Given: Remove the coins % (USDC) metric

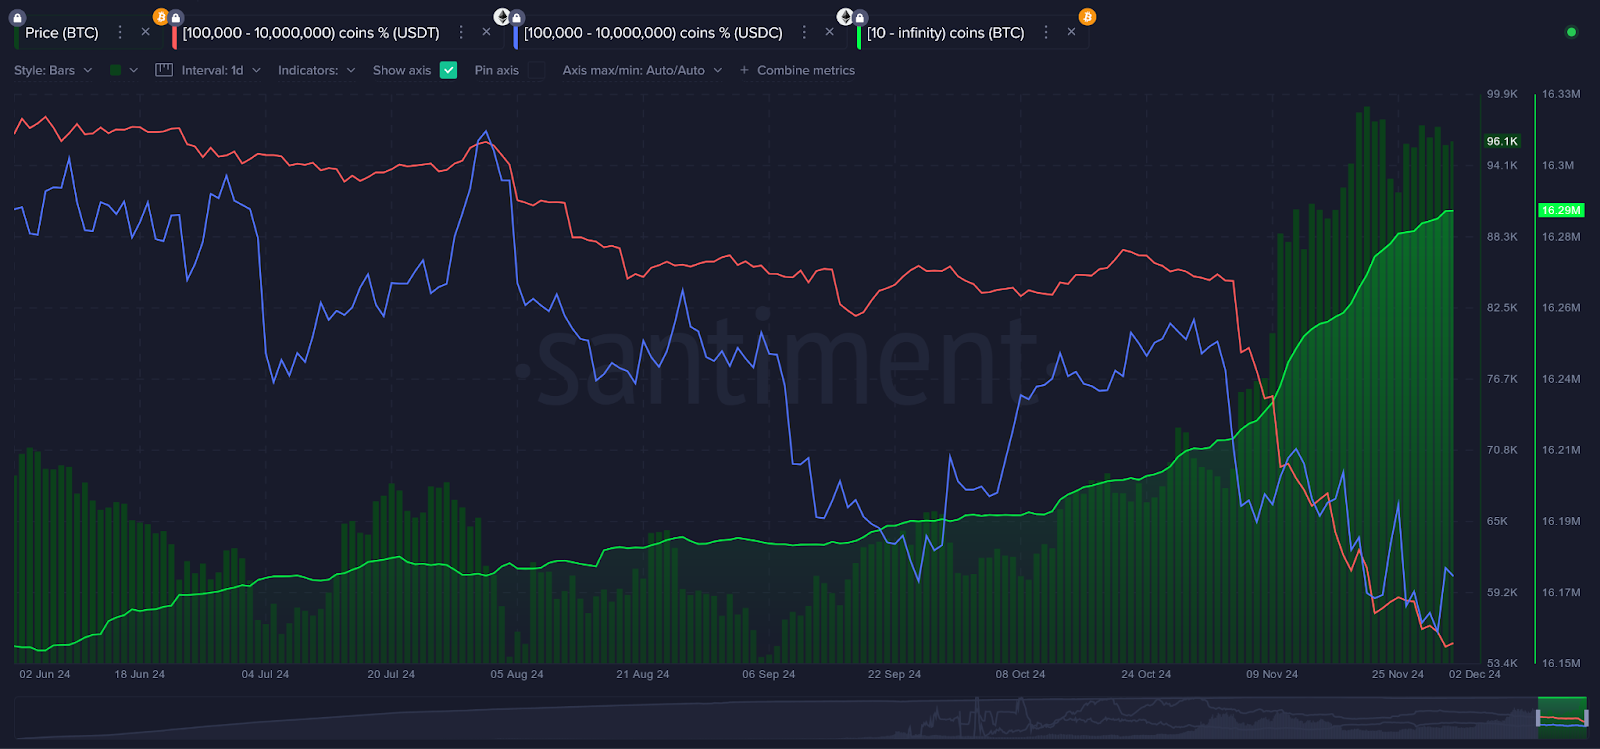Looking at the screenshot, I should click(x=829, y=33).
